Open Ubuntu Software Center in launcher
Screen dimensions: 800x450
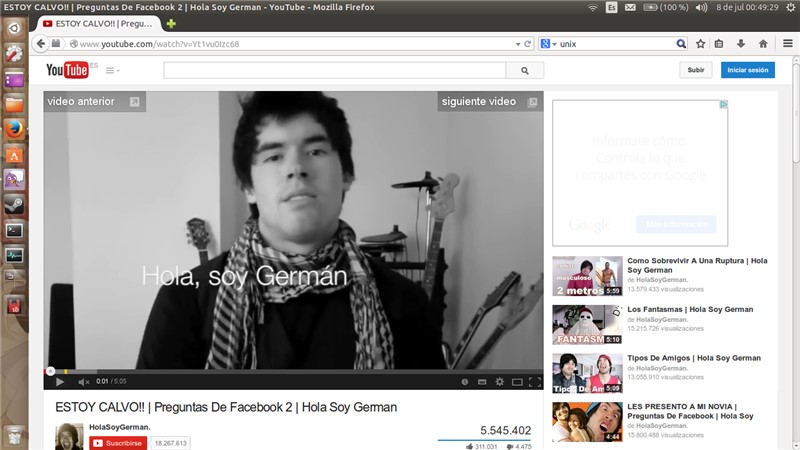[14, 155]
